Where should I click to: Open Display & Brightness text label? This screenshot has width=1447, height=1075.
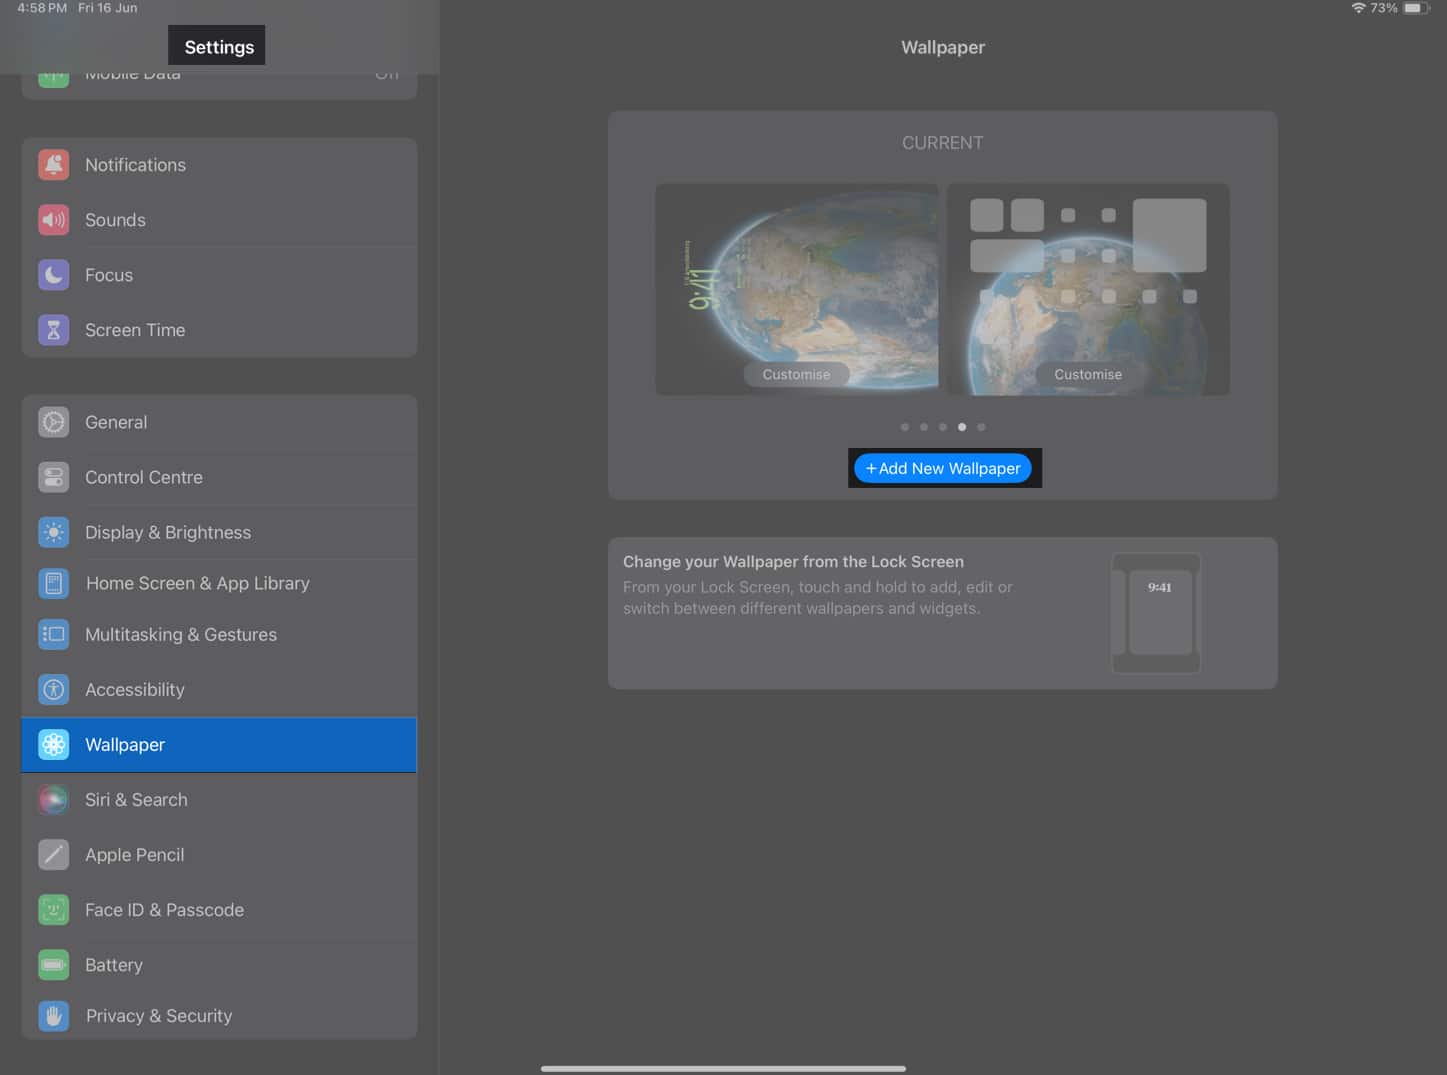click(x=168, y=532)
